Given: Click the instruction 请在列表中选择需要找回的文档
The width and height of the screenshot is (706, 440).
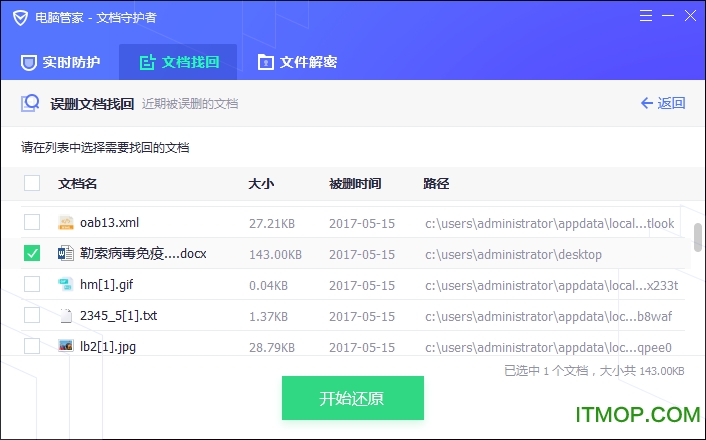Looking at the screenshot, I should (x=105, y=148).
